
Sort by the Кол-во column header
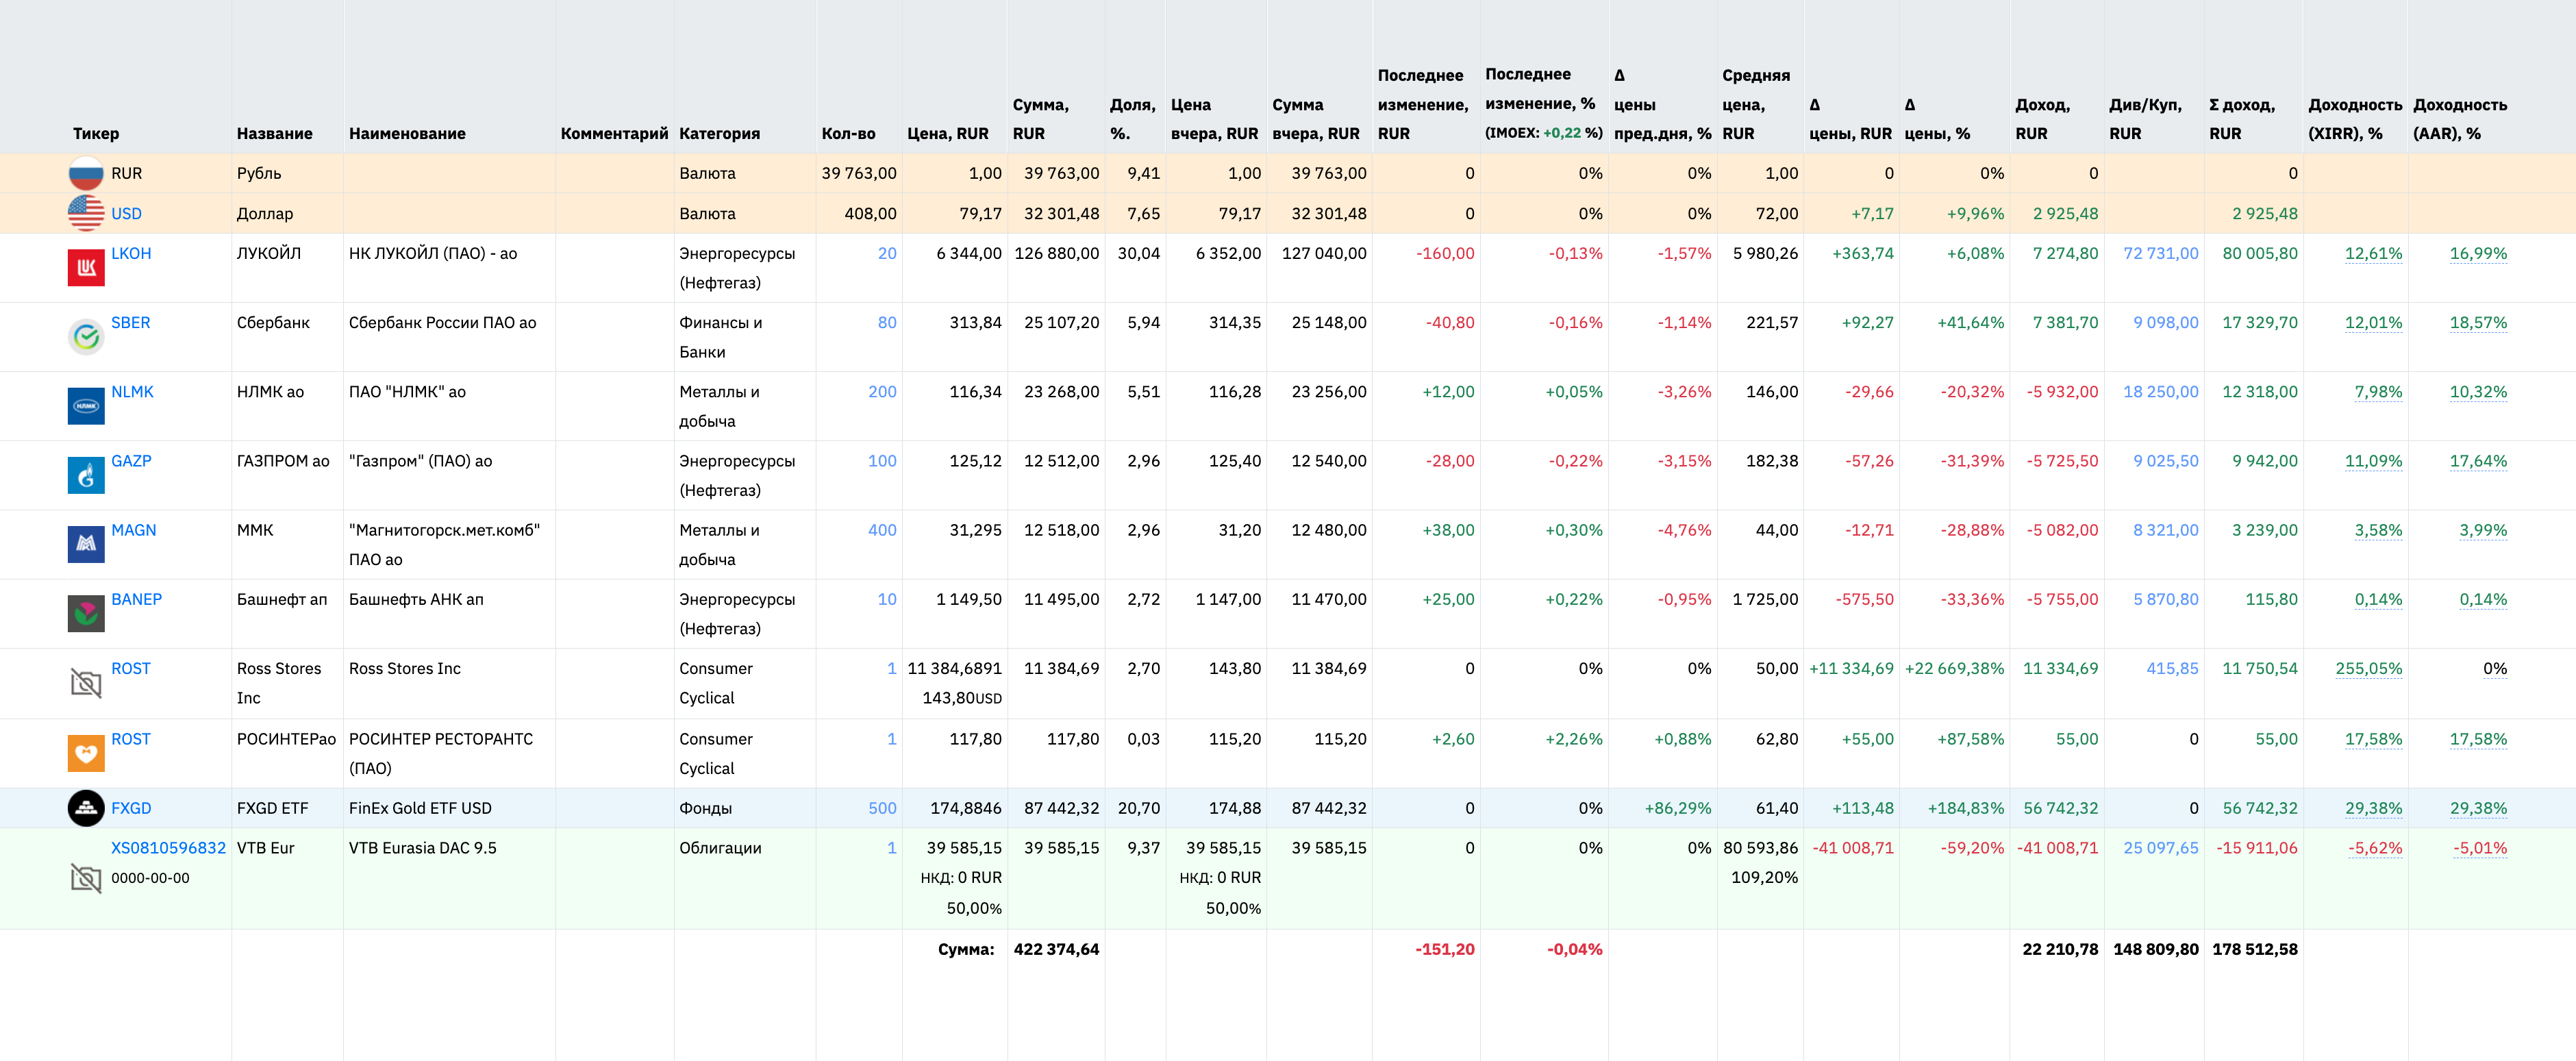(x=848, y=134)
